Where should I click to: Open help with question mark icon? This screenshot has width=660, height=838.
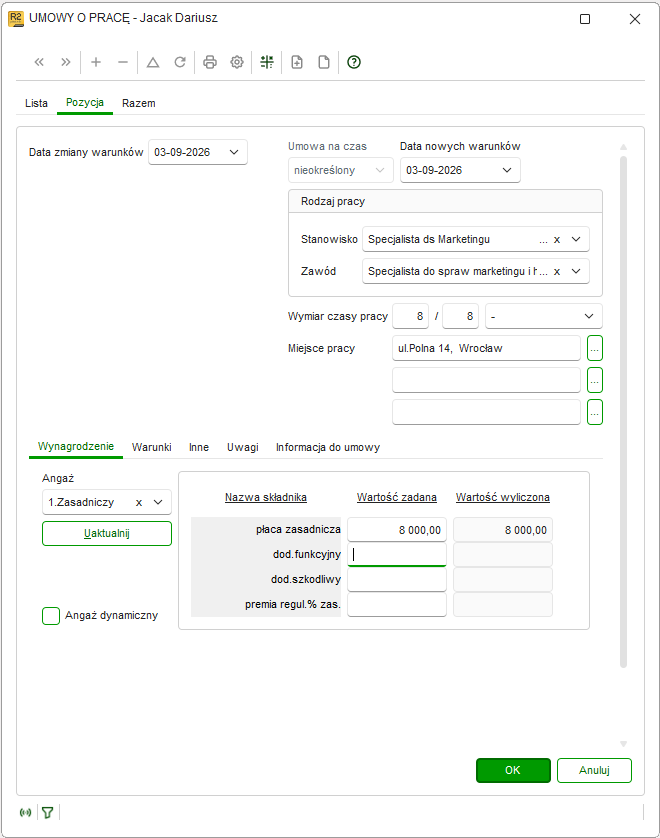[x=354, y=62]
